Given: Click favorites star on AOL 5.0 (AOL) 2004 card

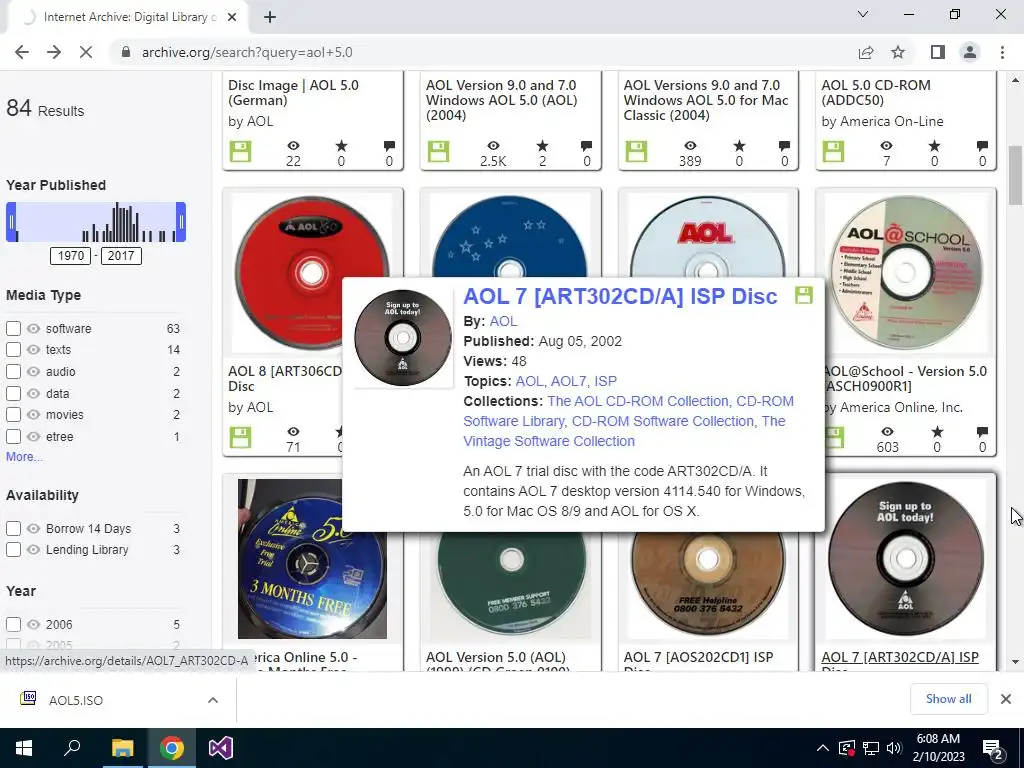Looking at the screenshot, I should pos(542,146).
